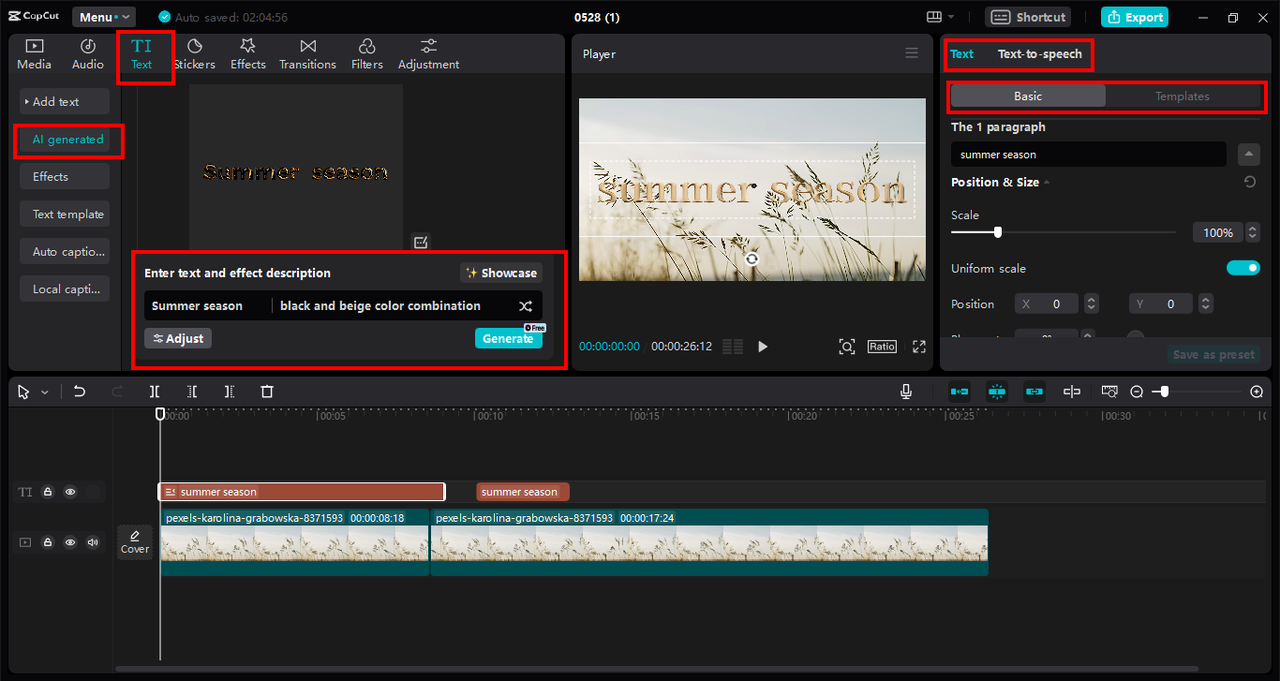Image resolution: width=1280 pixels, height=681 pixels.
Task: Generate the AI text effect
Action: pos(508,339)
